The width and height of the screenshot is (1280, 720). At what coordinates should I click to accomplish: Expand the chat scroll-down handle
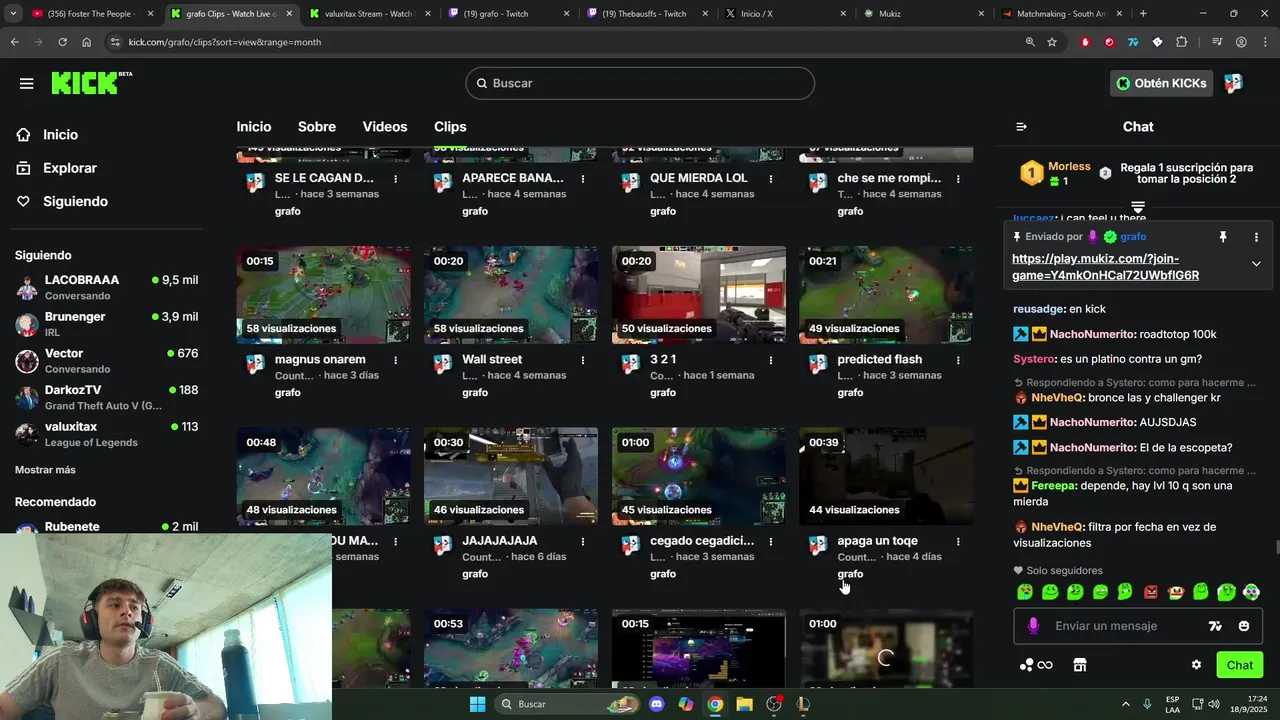(x=1138, y=207)
